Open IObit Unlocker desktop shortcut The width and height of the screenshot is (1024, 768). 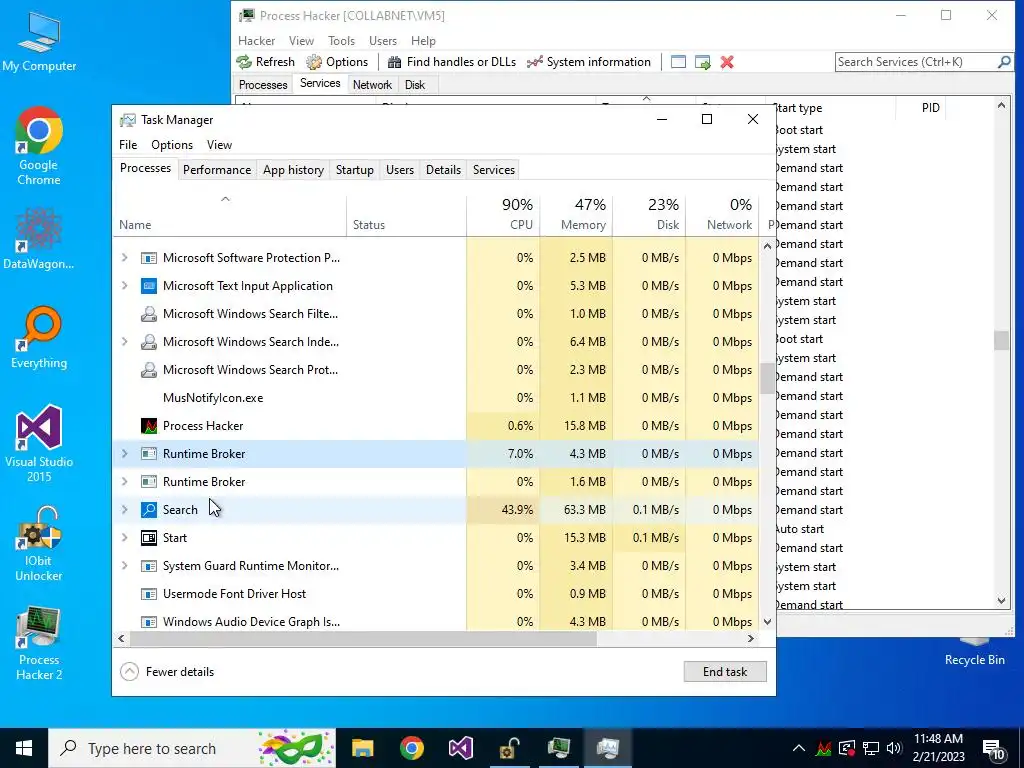coord(39,543)
